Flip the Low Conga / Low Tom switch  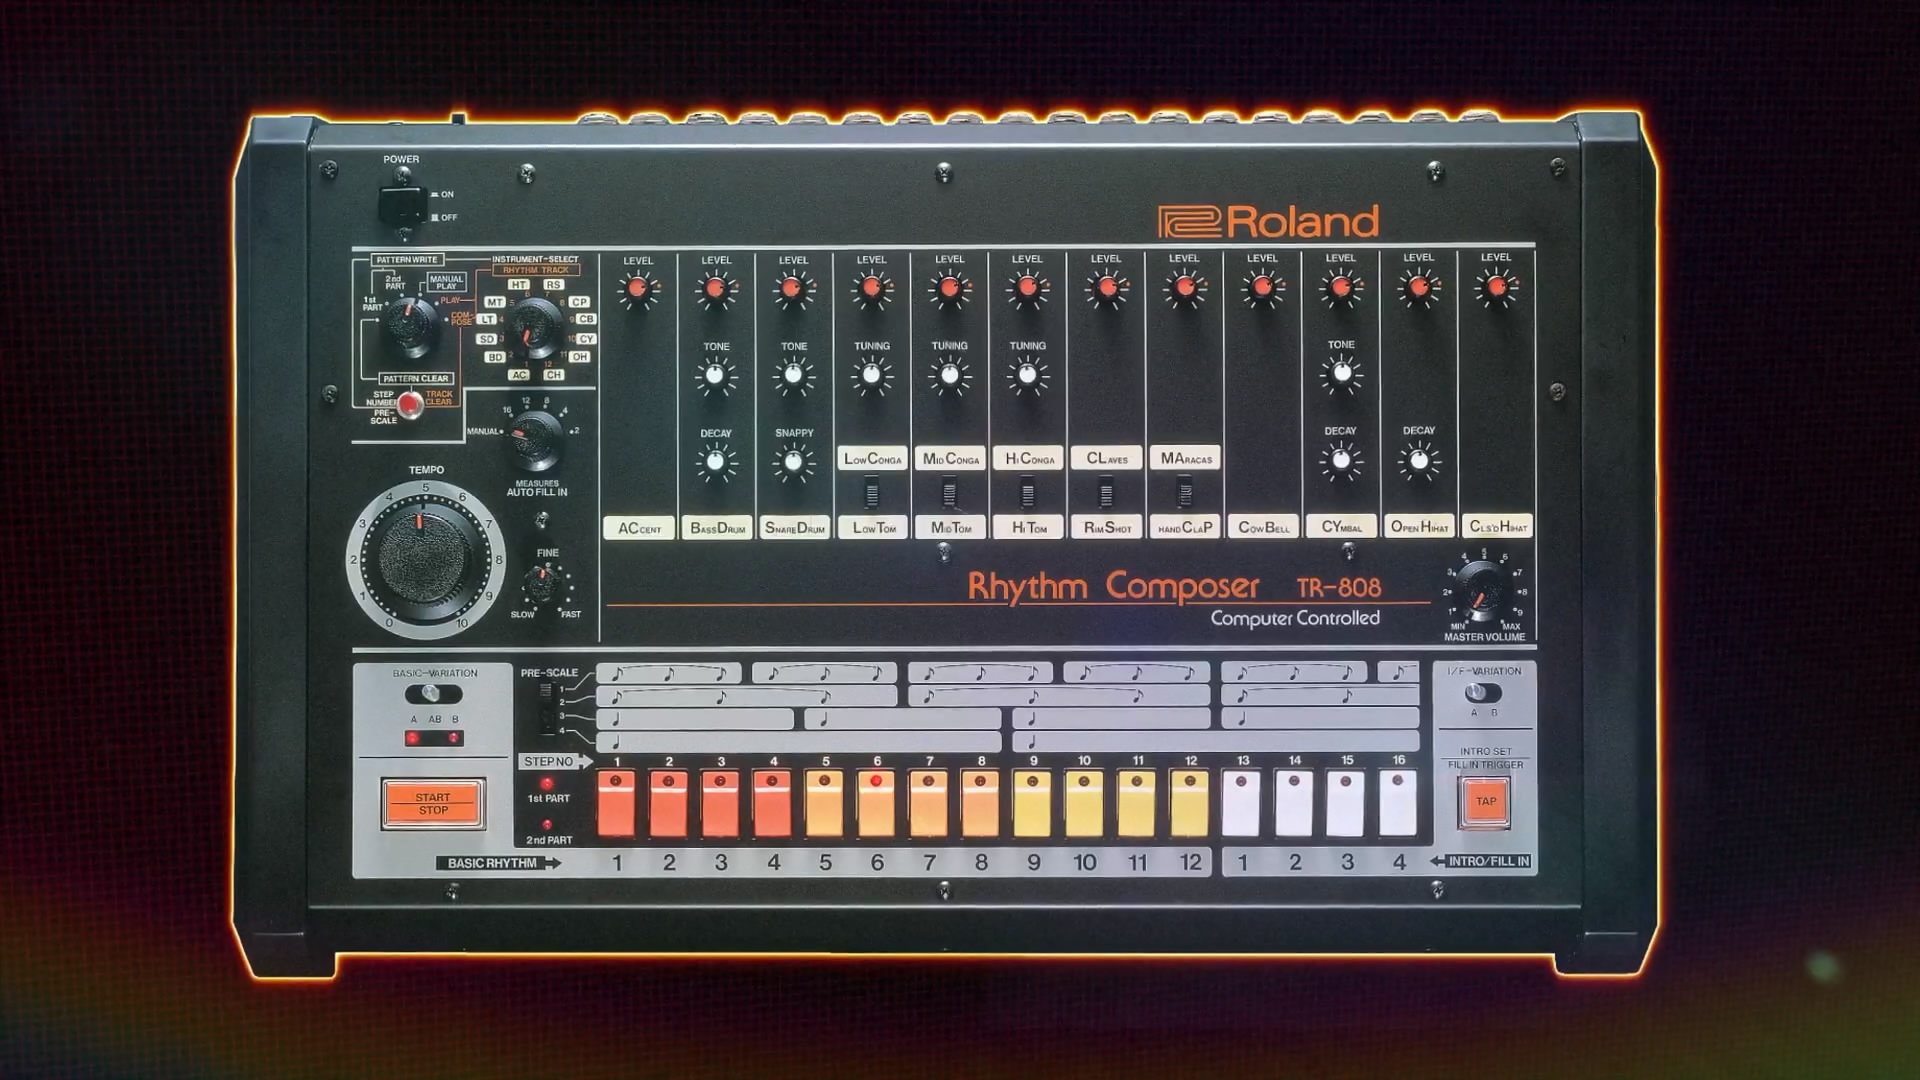[872, 493]
